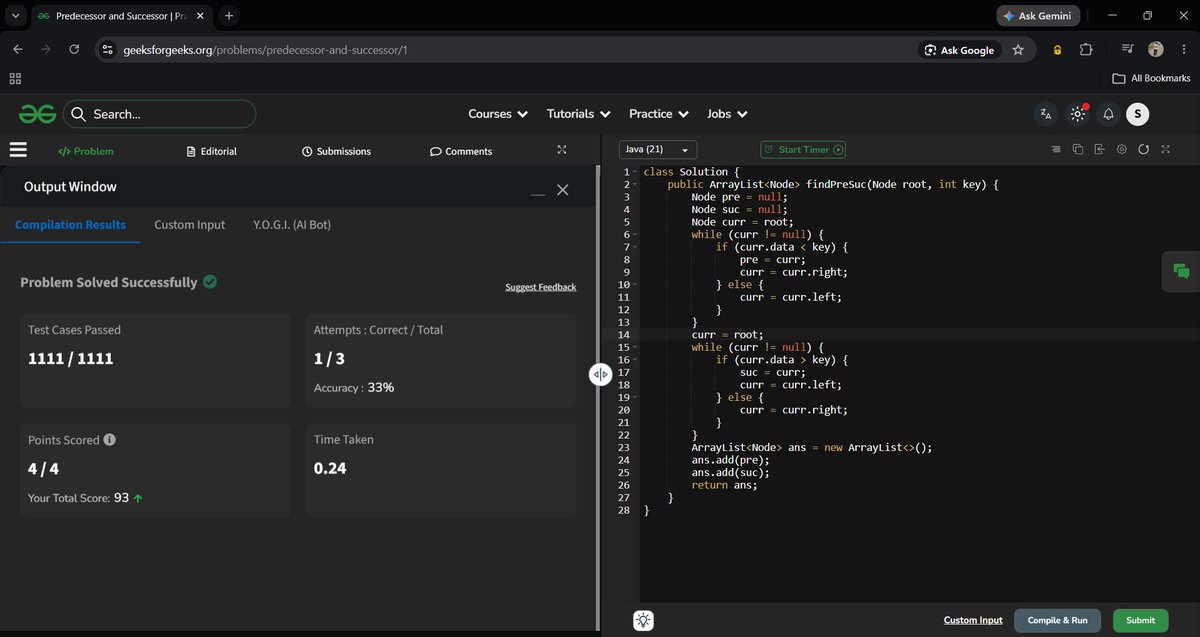Image resolution: width=1200 pixels, height=637 pixels.
Task: Click the code formatter icon in editor toolbar
Action: click(x=1056, y=150)
